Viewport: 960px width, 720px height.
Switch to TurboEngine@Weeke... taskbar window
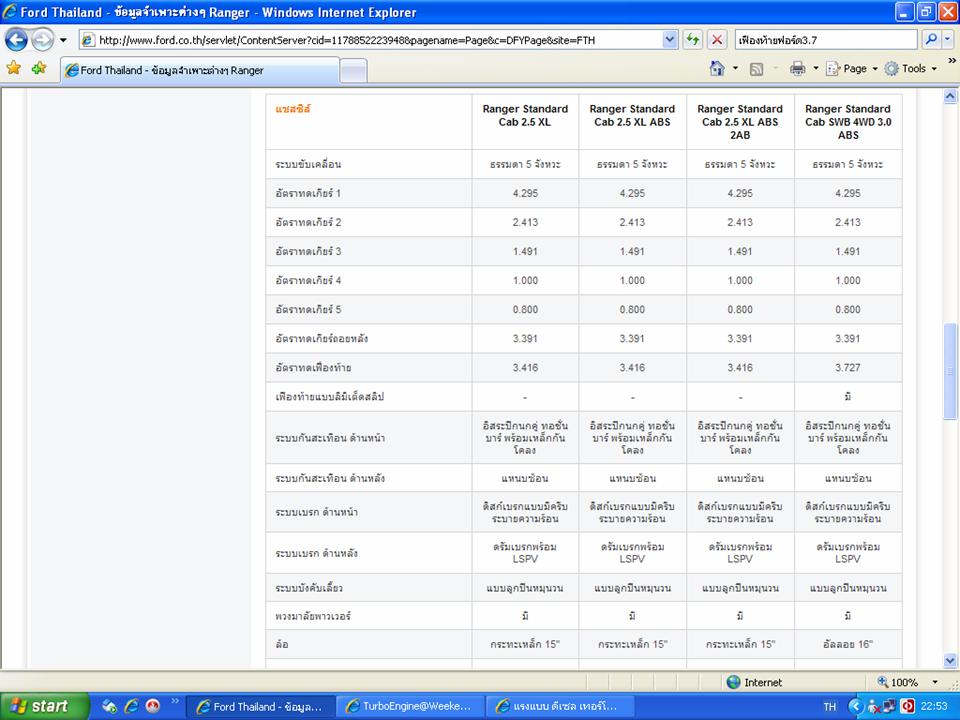pos(408,706)
